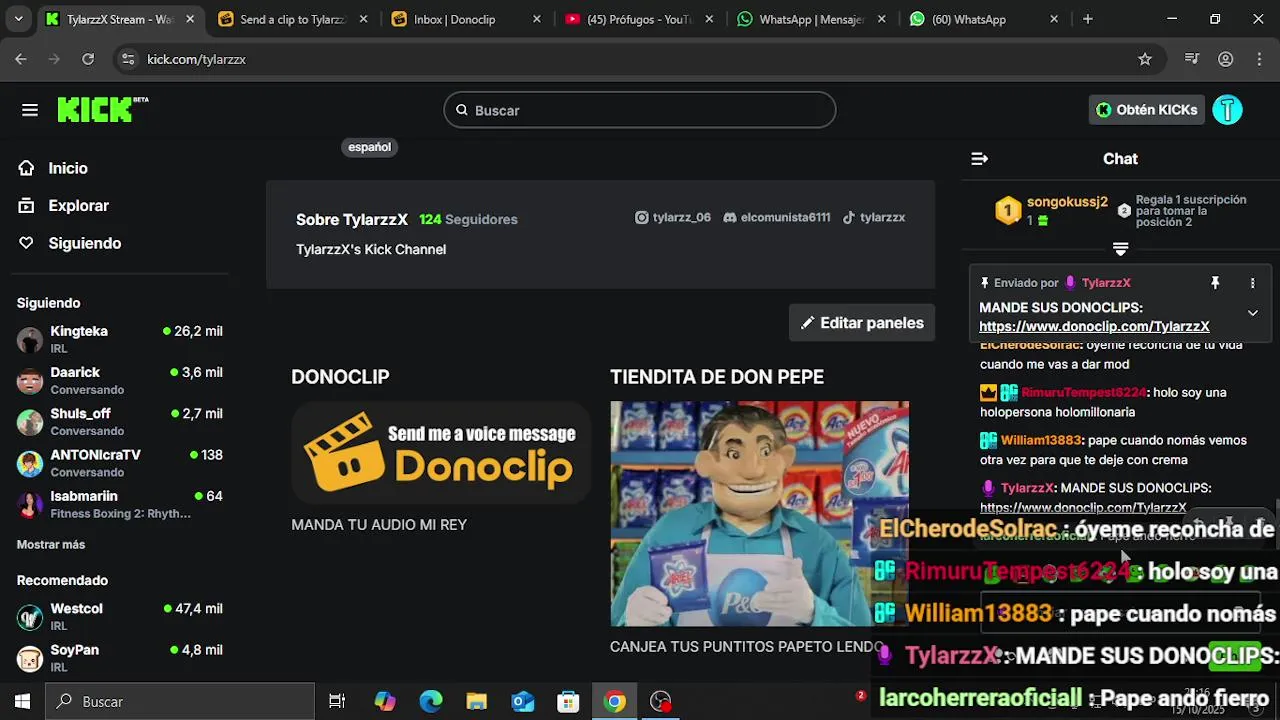The width and height of the screenshot is (1280, 720).
Task: Open the Windows Start menu
Action: (22, 701)
